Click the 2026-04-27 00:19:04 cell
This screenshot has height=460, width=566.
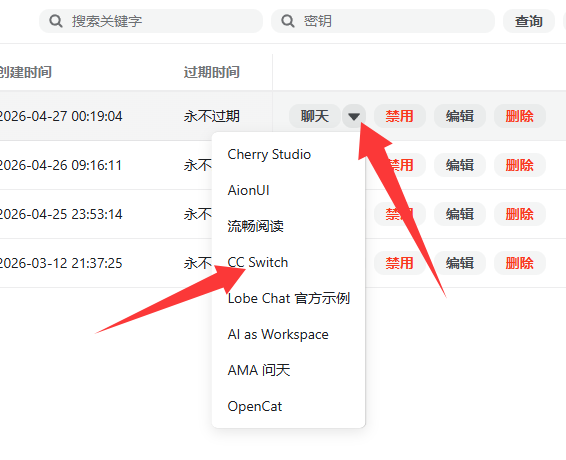click(61, 116)
